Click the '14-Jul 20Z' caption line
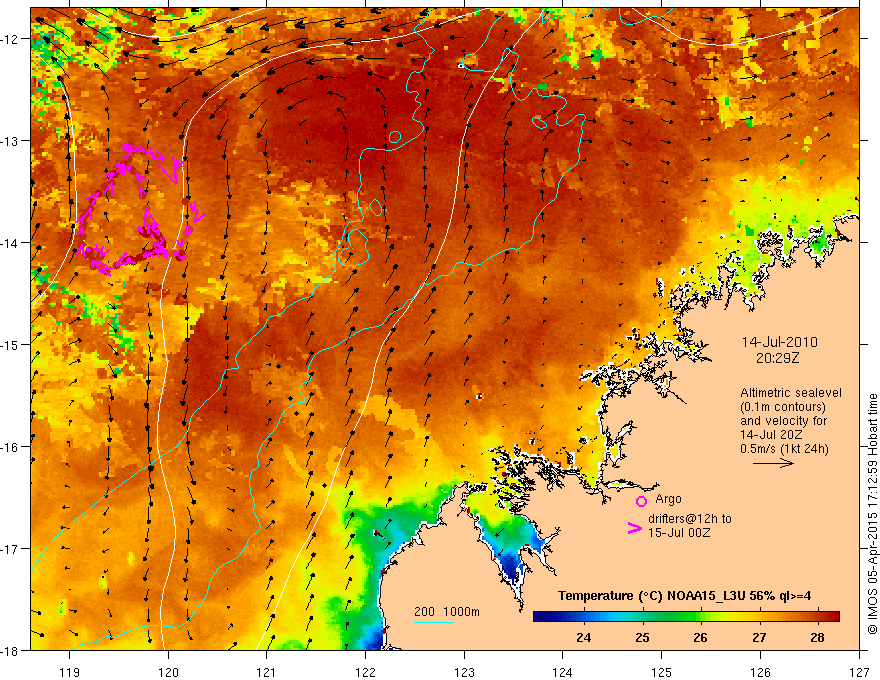 click(x=771, y=435)
